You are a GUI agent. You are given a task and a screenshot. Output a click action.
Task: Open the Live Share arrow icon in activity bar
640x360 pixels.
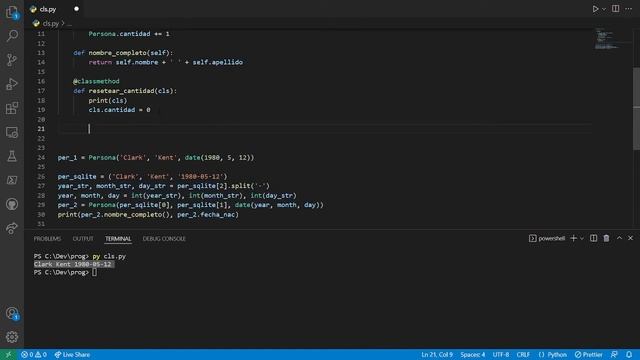[12, 228]
